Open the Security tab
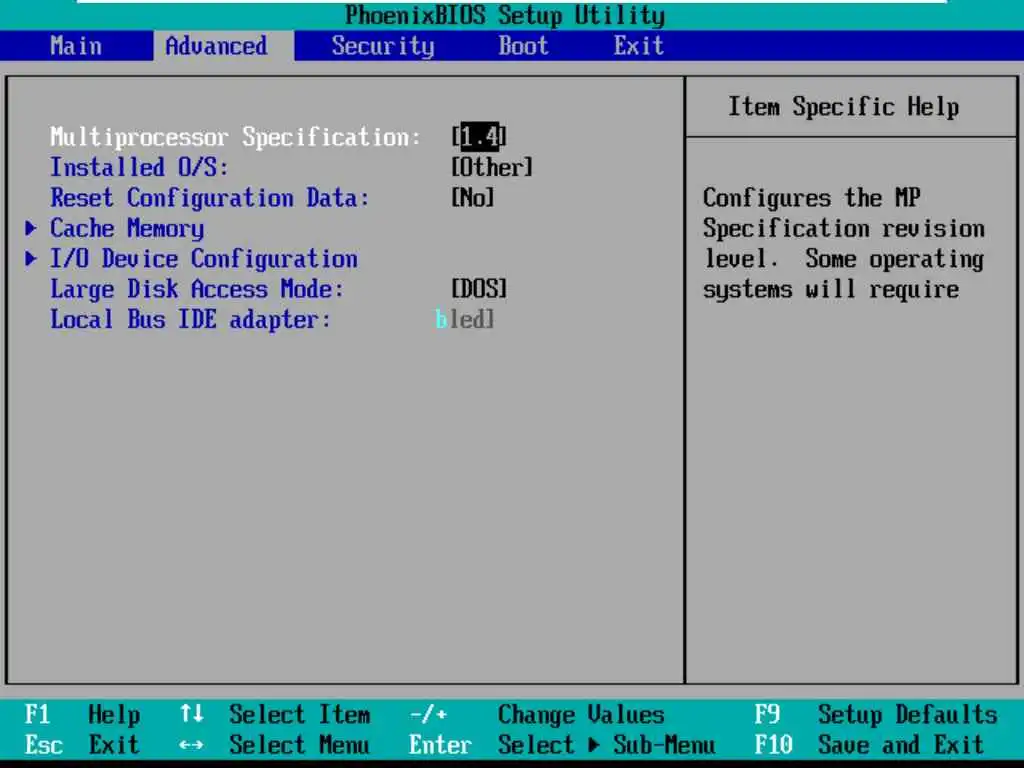 [383, 46]
